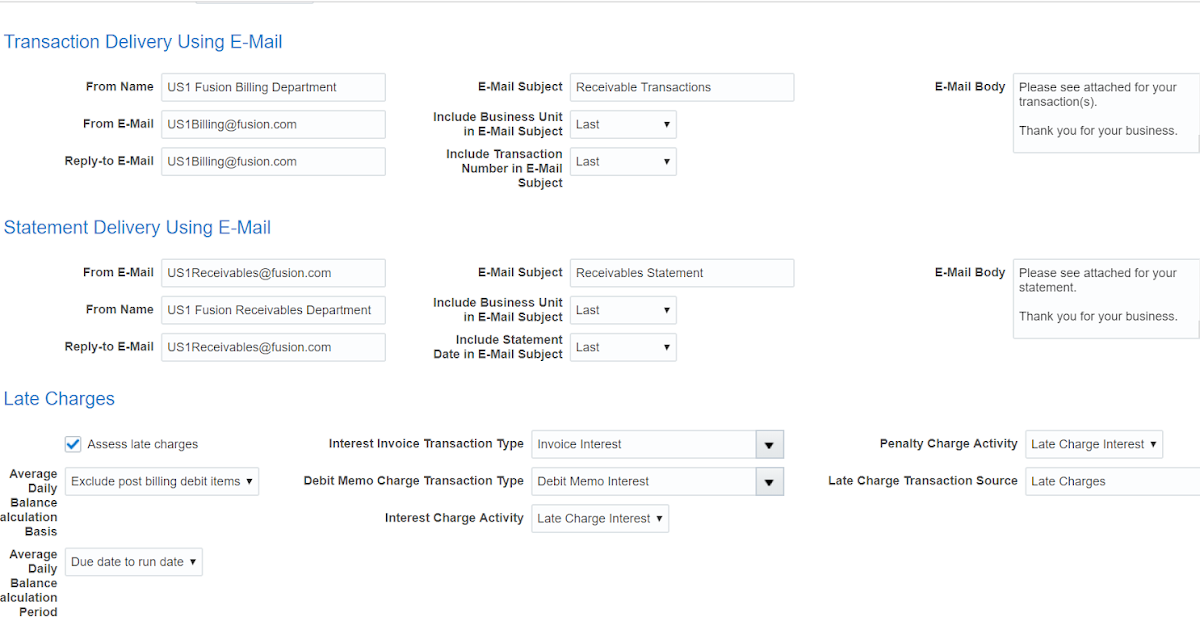Click the From Name field showing US1 Fusion Billing Department
Screen dimensions: 1200x630
272,87
